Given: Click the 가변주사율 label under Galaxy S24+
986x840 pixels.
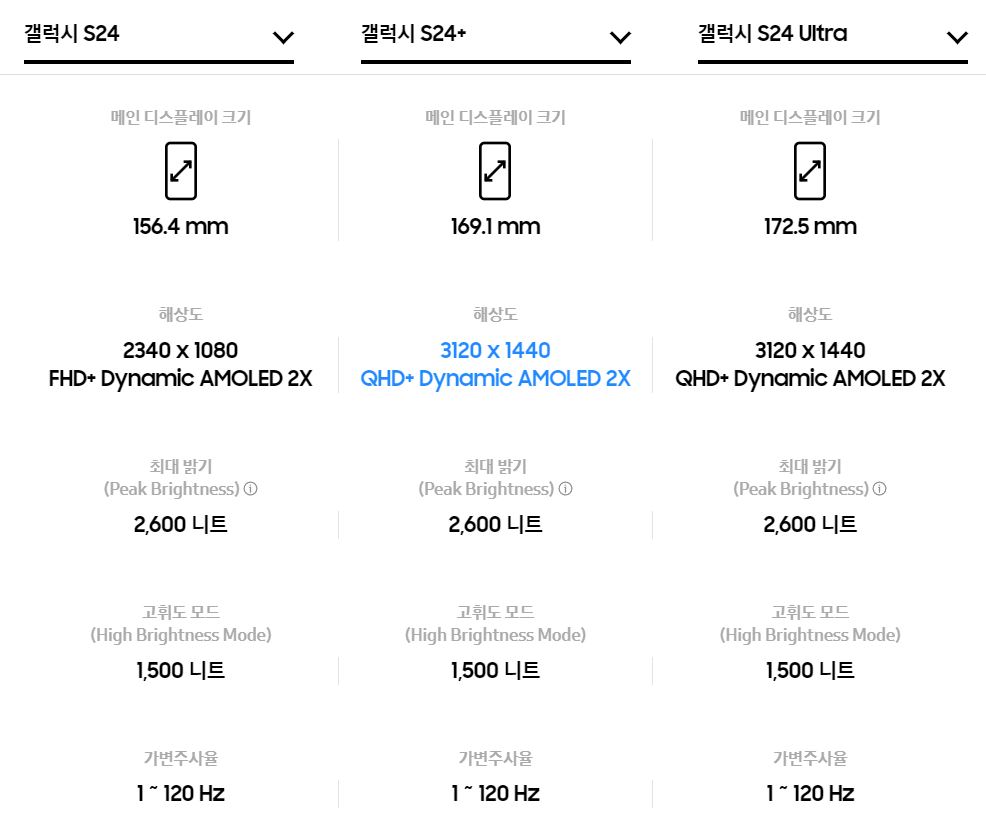Looking at the screenshot, I should pos(495,758).
